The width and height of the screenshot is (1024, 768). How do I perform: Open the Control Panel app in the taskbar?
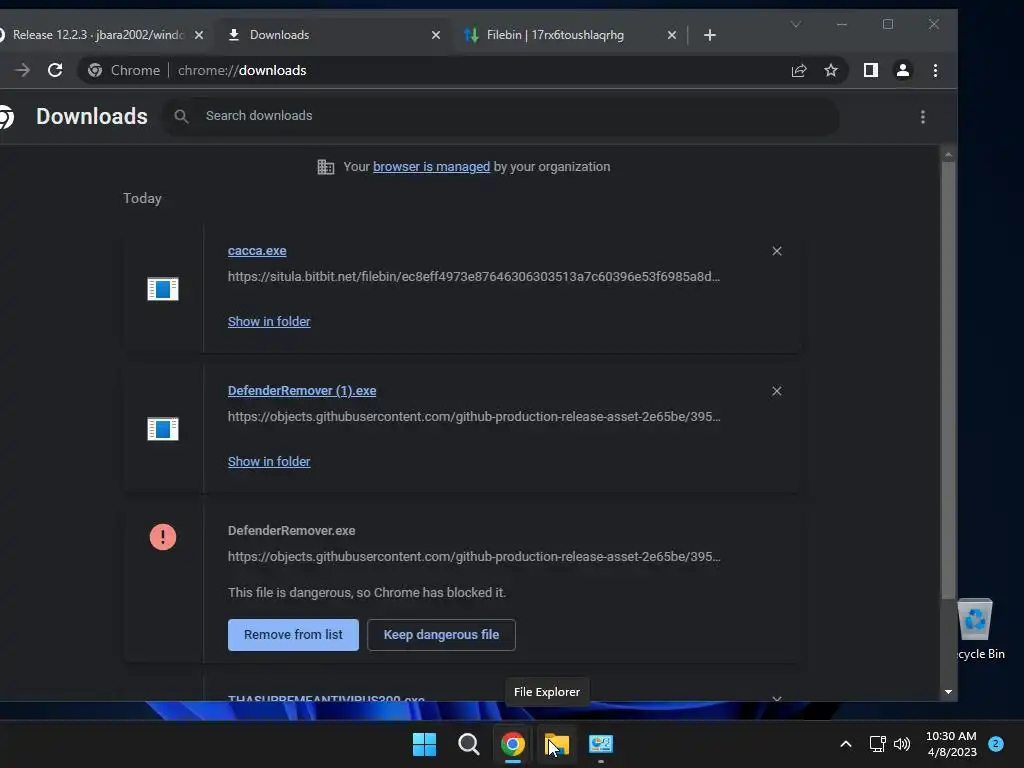601,744
